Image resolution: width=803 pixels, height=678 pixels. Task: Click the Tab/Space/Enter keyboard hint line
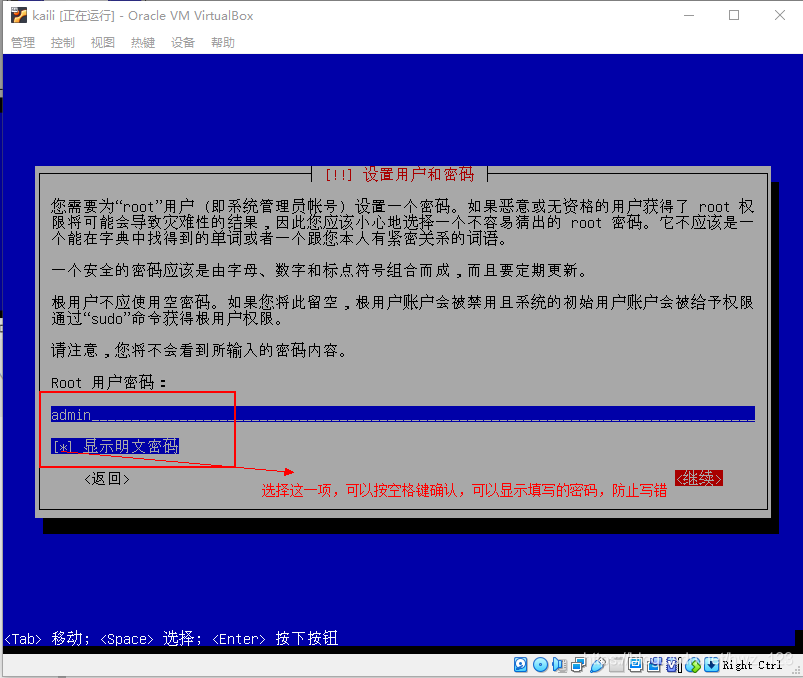point(171,639)
